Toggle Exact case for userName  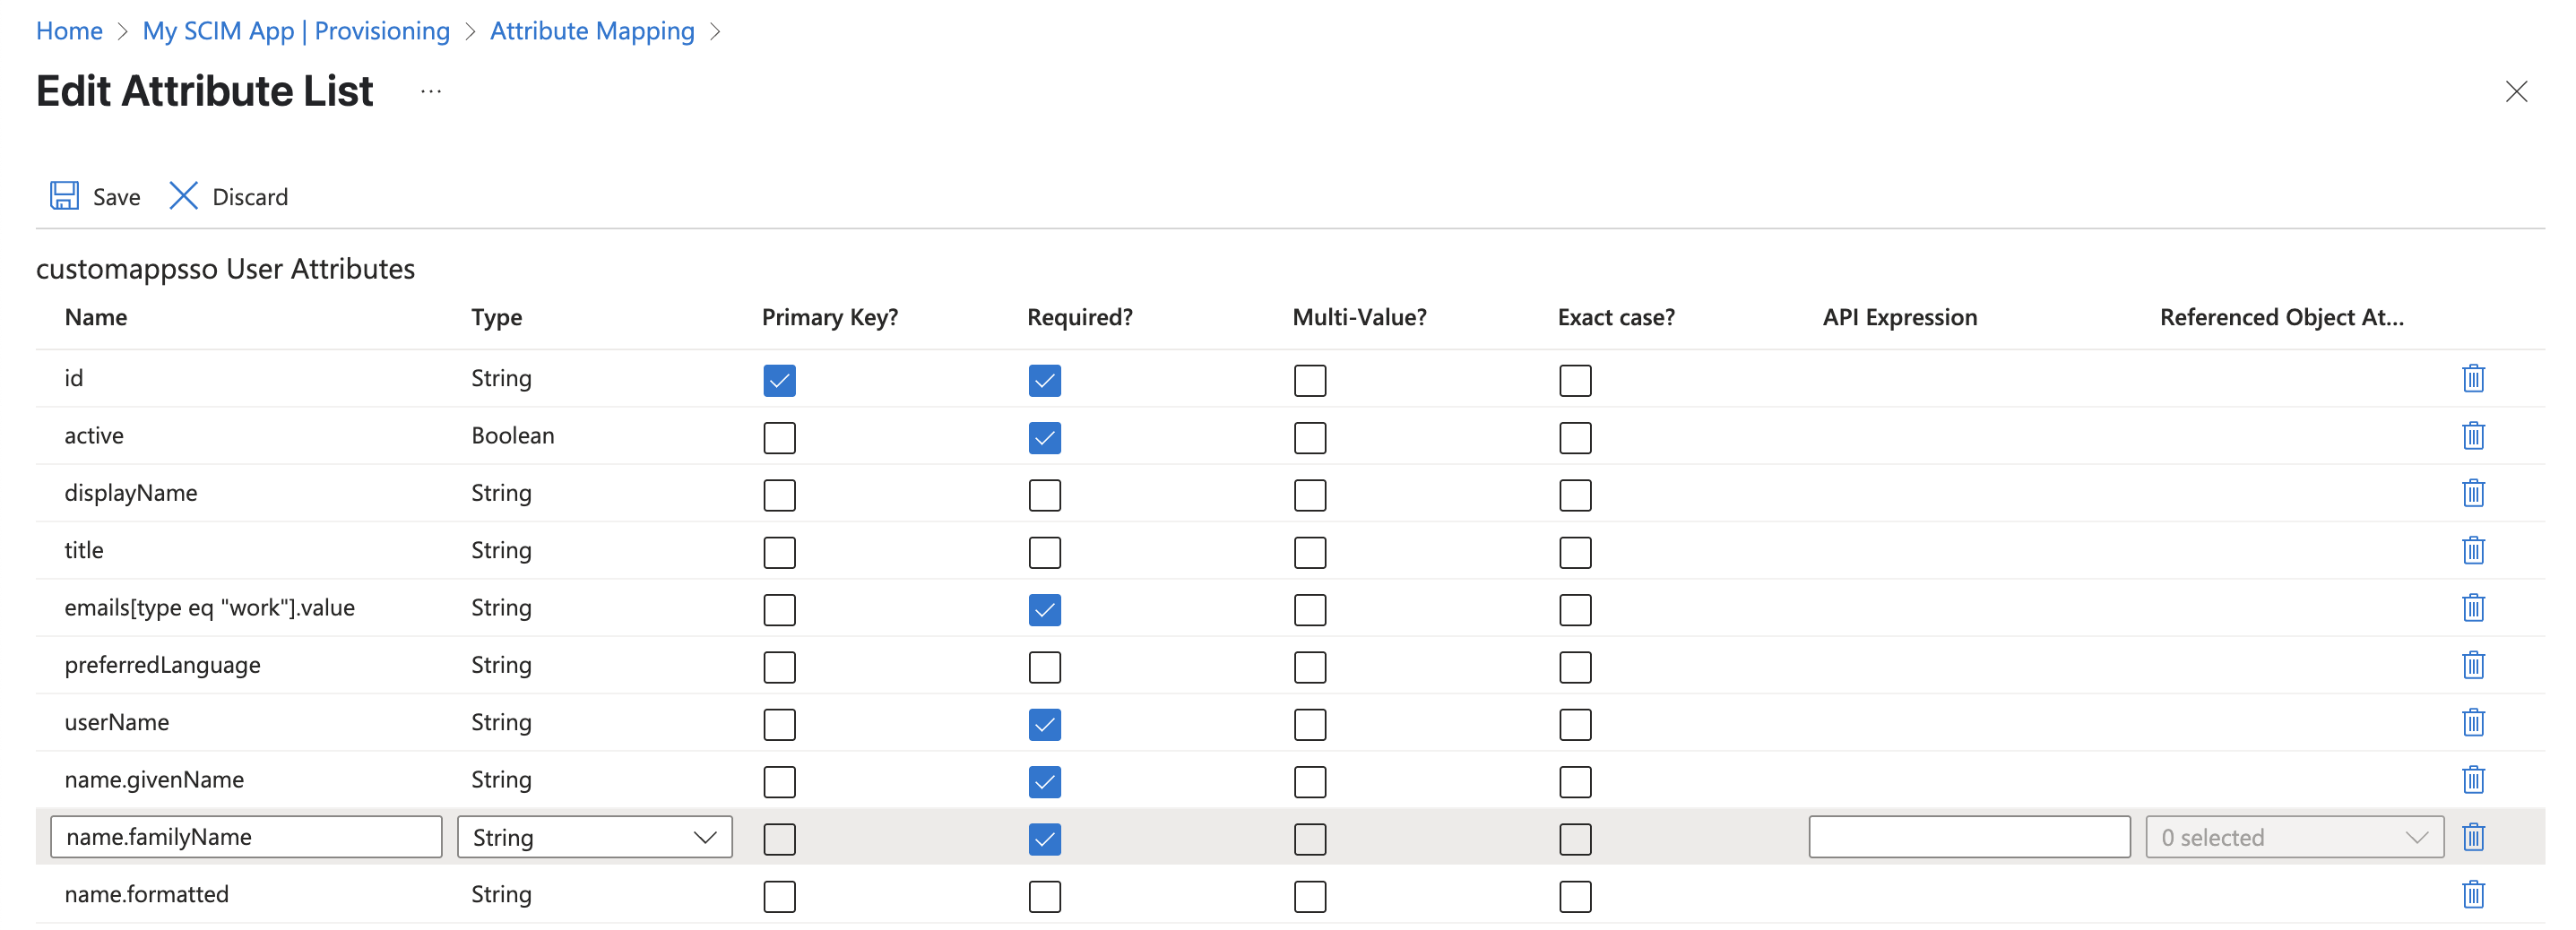(x=1574, y=724)
